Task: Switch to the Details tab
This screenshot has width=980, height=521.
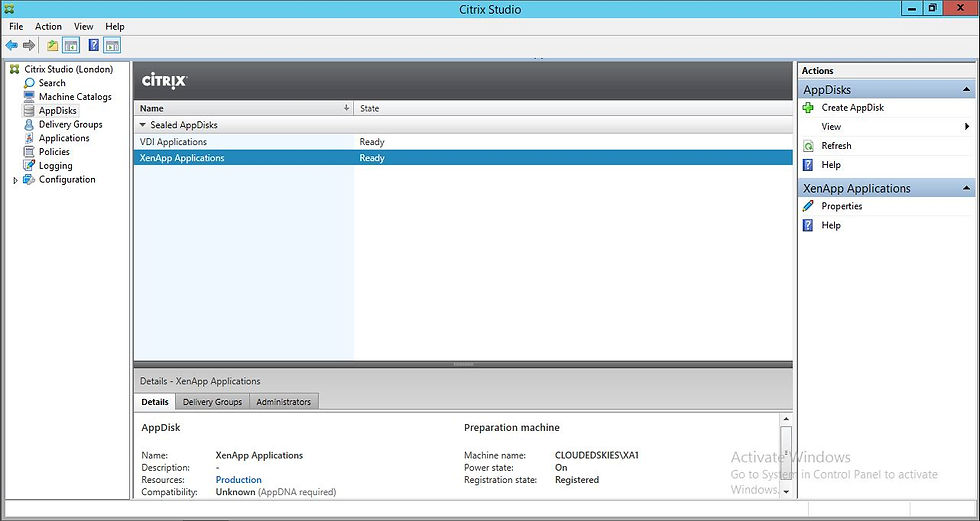Action: [155, 402]
